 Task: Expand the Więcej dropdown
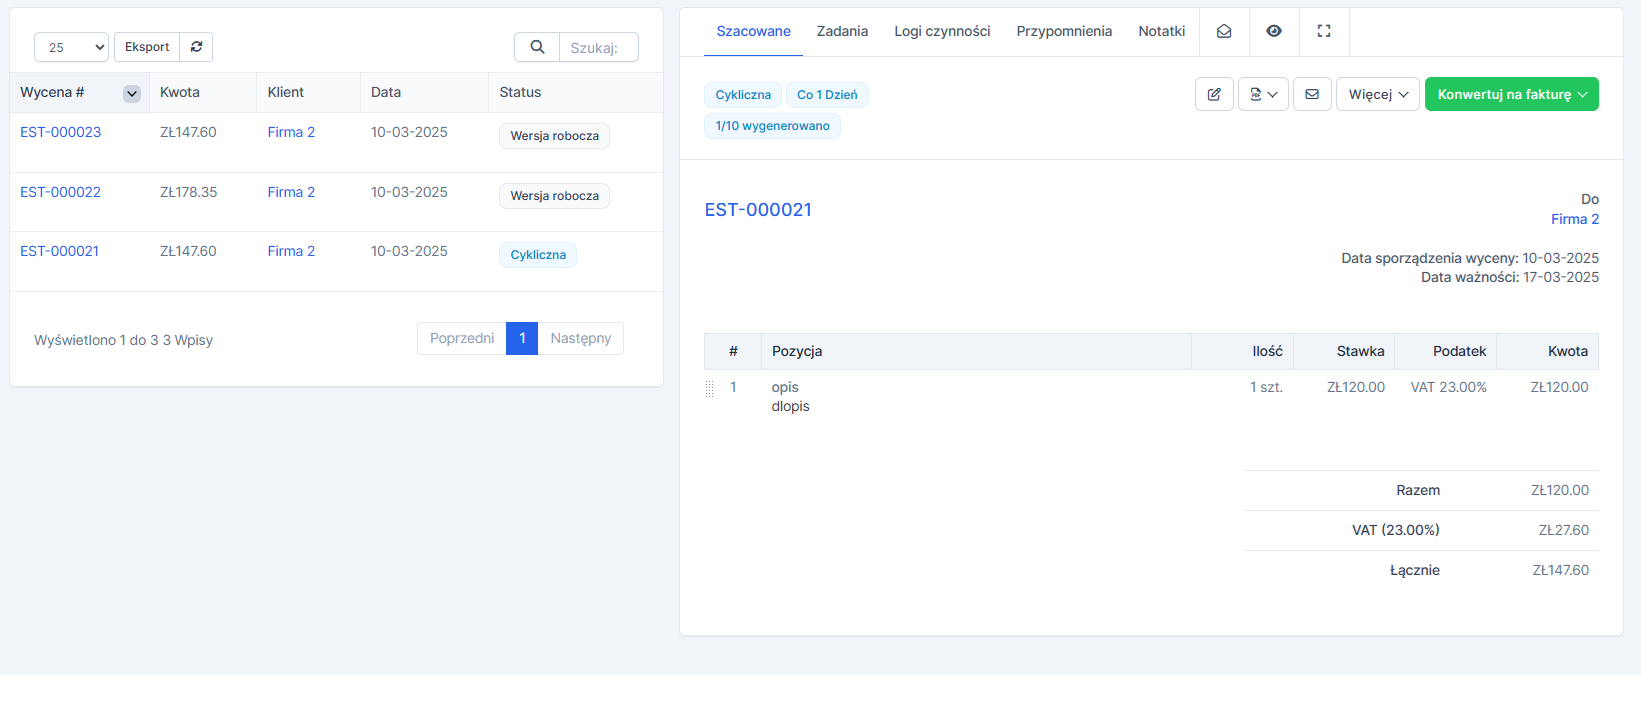point(1378,94)
